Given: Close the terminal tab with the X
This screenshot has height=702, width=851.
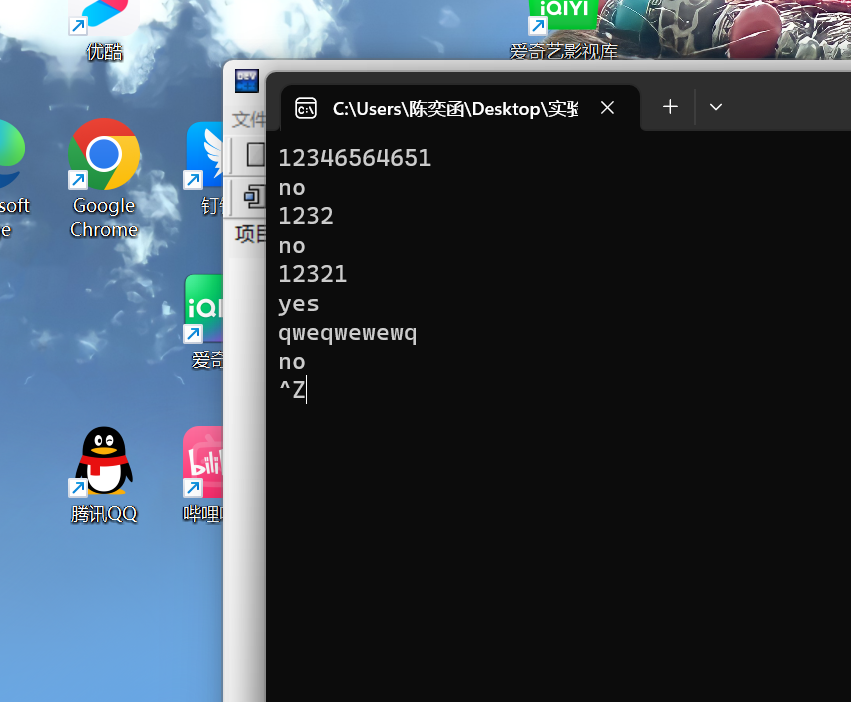Looking at the screenshot, I should click(x=607, y=107).
